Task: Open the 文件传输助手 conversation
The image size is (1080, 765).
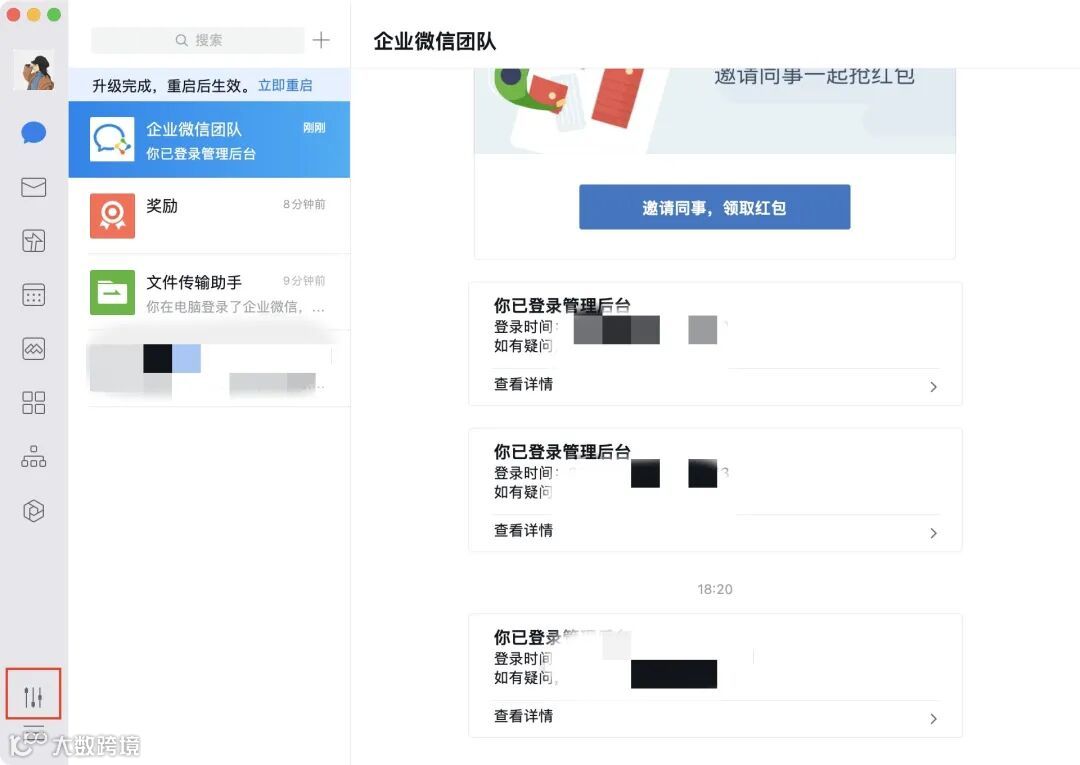Action: tap(209, 292)
